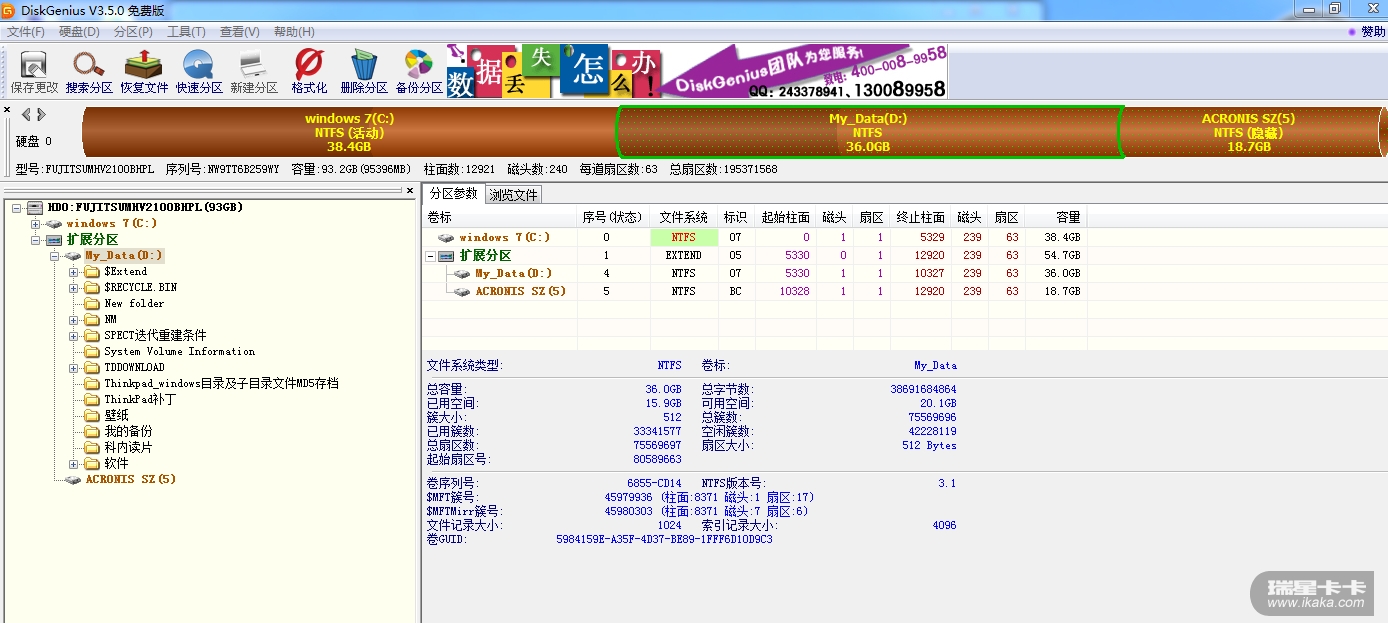
Task: Click the 赞助 sponsor icon in the menu bar
Action: [1353, 32]
